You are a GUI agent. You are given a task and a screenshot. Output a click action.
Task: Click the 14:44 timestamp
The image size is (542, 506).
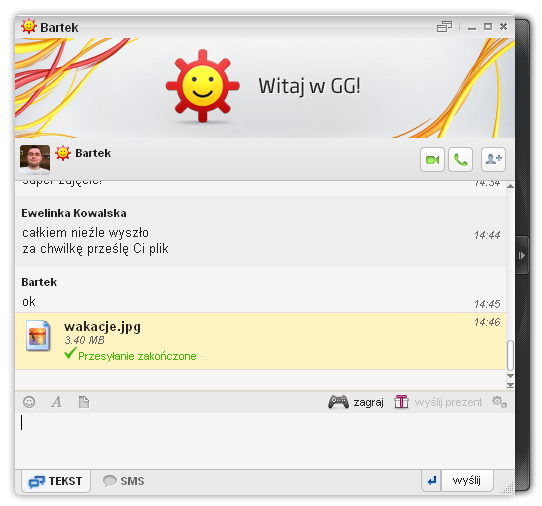point(487,235)
